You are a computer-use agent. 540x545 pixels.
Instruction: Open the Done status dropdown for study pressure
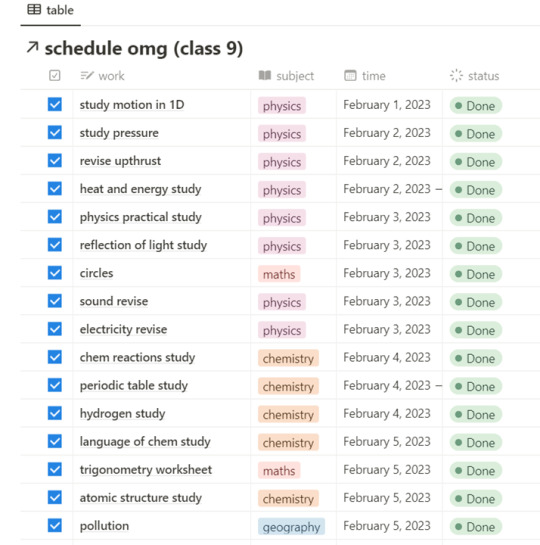(x=475, y=134)
